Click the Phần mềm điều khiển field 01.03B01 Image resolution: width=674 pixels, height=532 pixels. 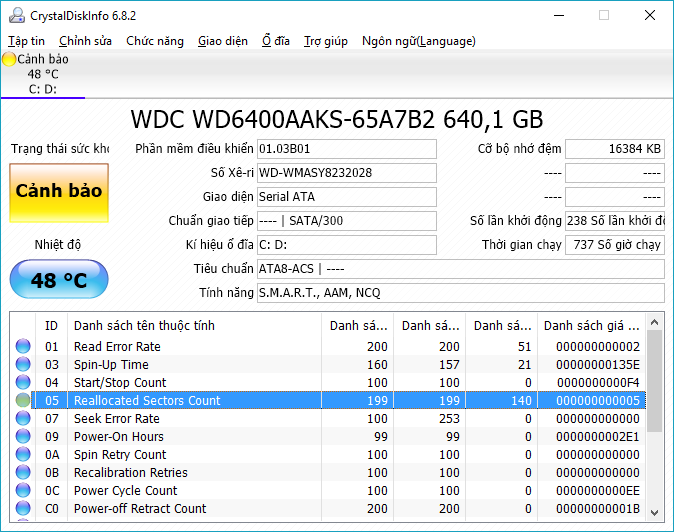coord(347,149)
